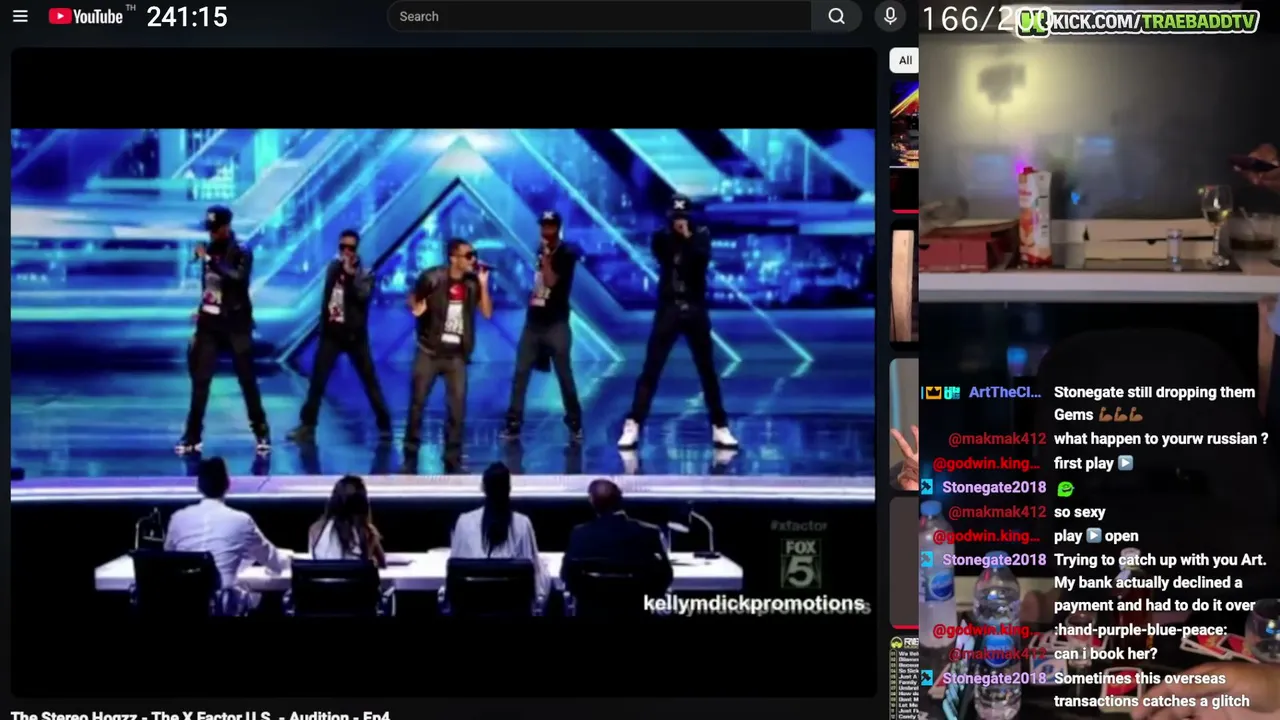Click @makmak412 beside "what happen to yourw russian ?"

(997, 439)
